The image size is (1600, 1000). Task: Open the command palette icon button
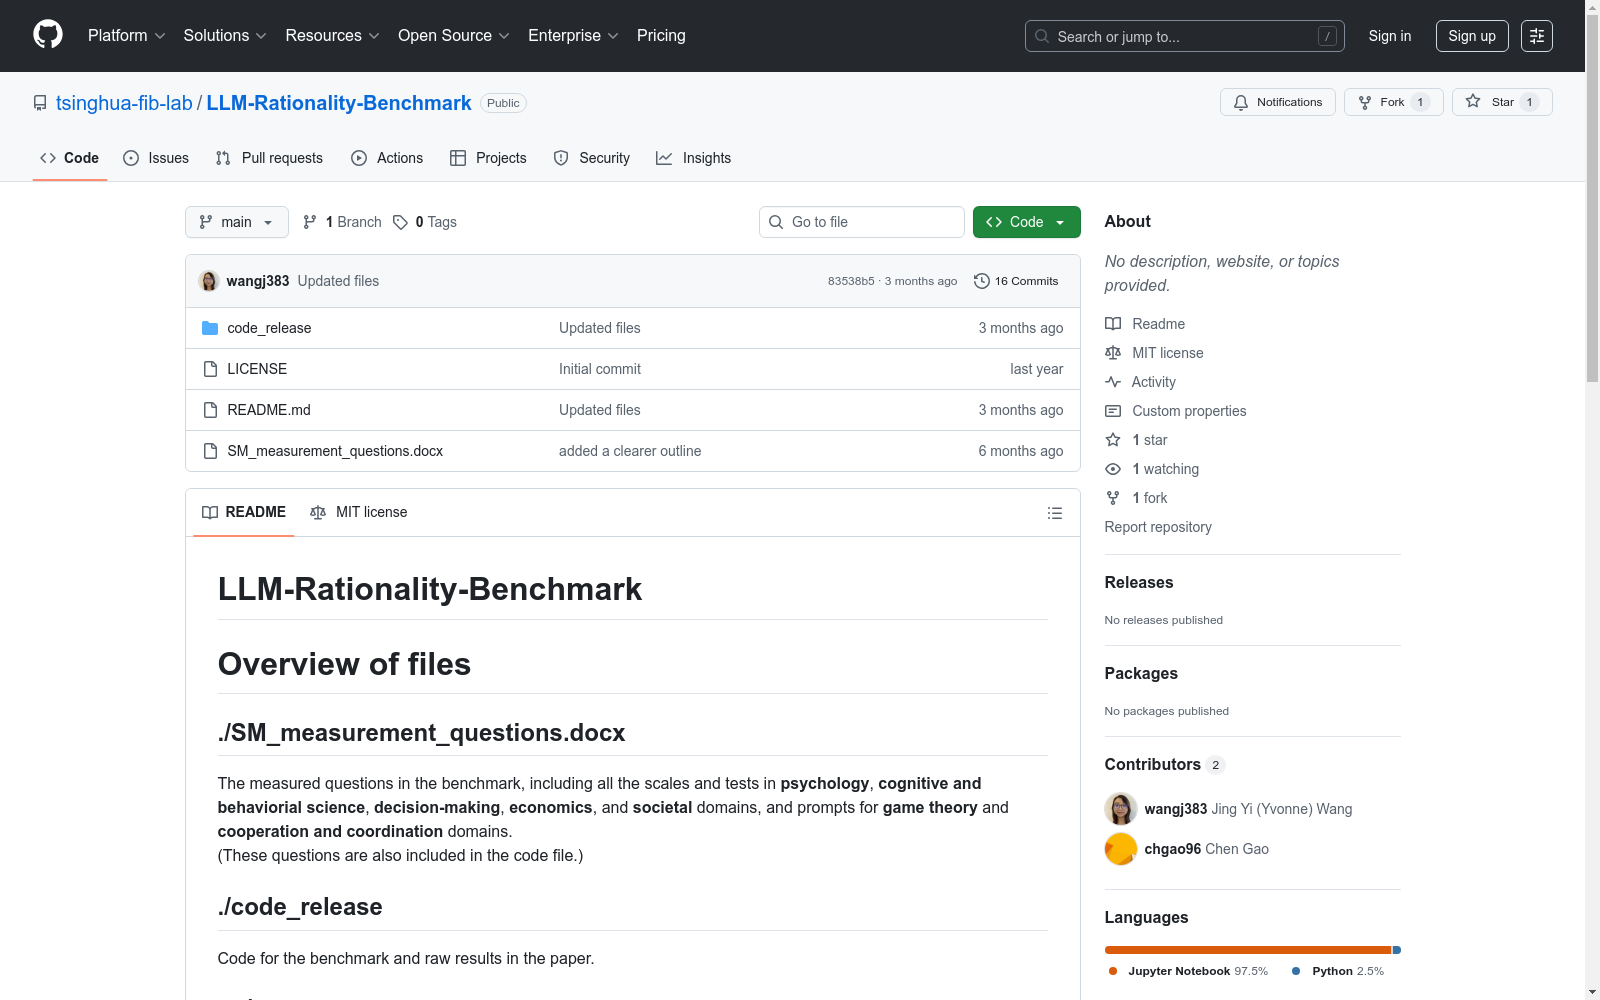click(1537, 36)
